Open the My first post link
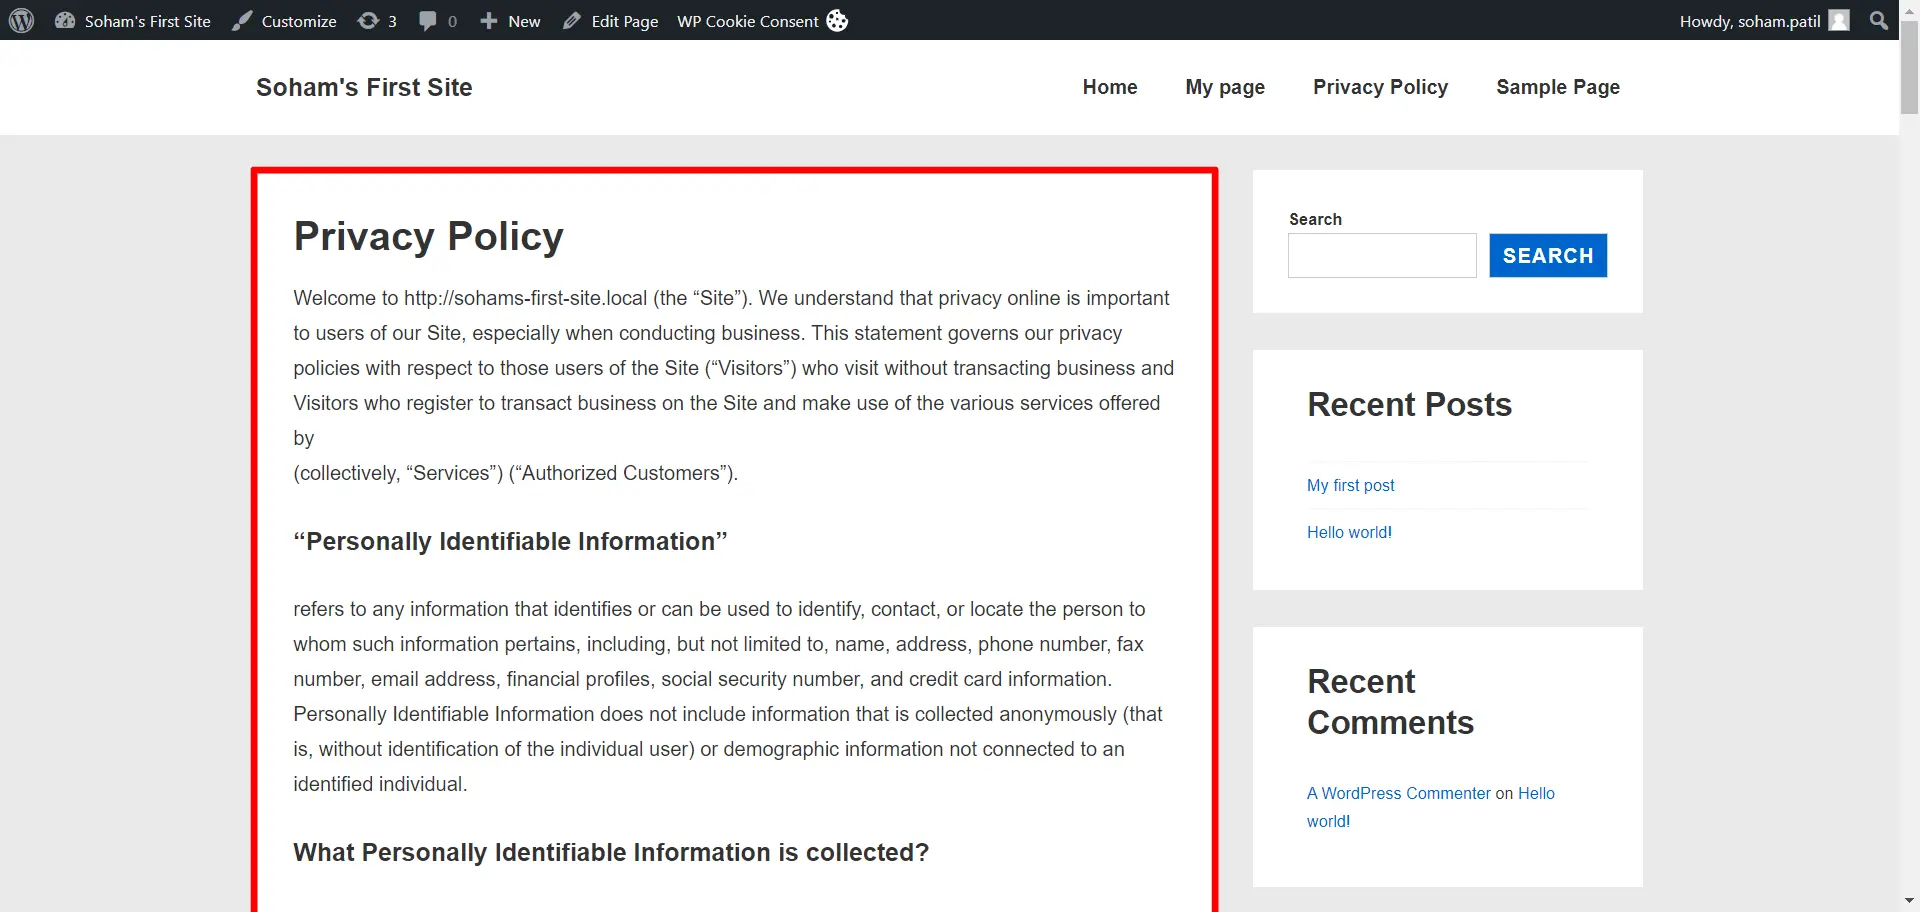The height and width of the screenshot is (912, 1920). pos(1350,485)
